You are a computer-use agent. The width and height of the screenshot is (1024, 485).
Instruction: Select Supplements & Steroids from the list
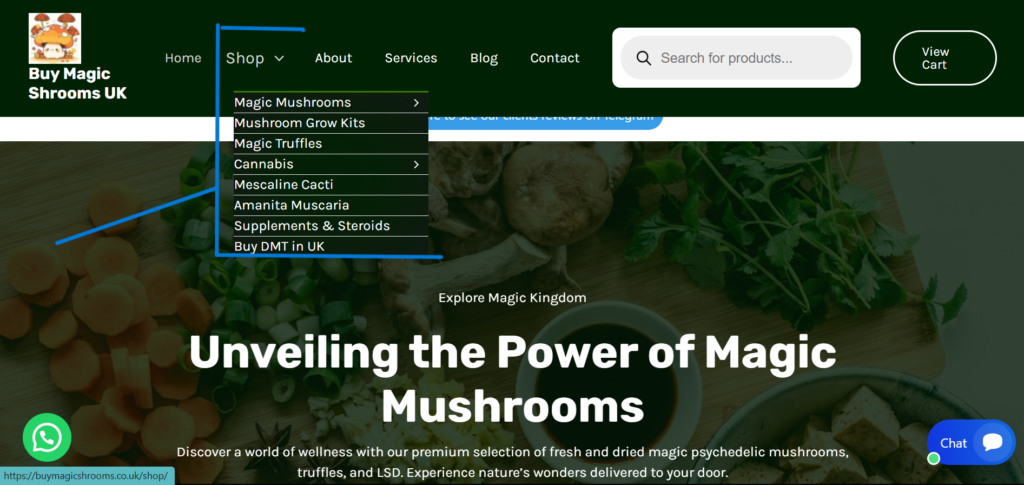point(311,226)
